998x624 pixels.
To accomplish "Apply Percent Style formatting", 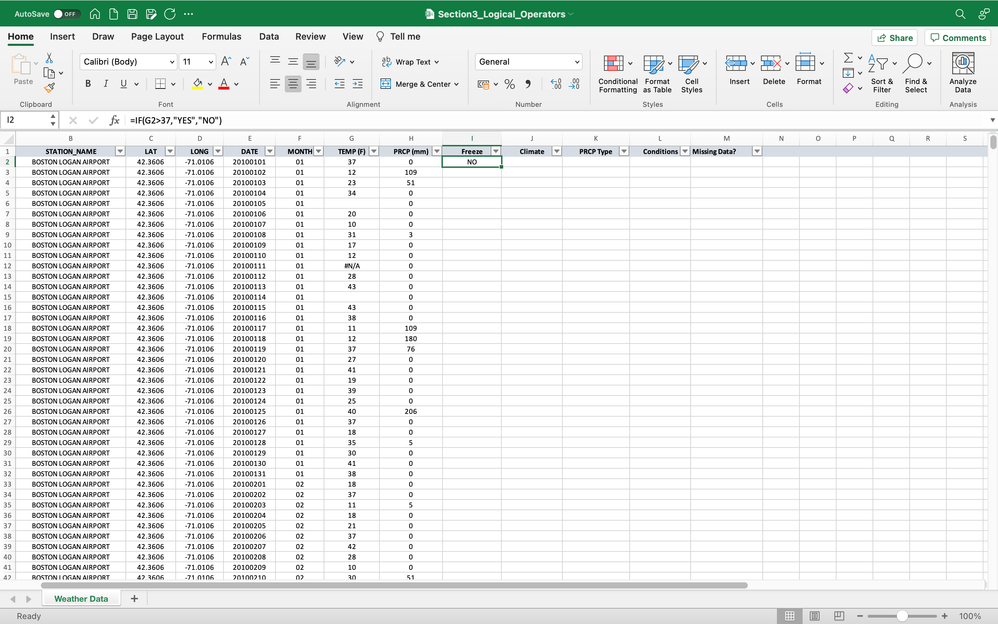I will pos(509,85).
